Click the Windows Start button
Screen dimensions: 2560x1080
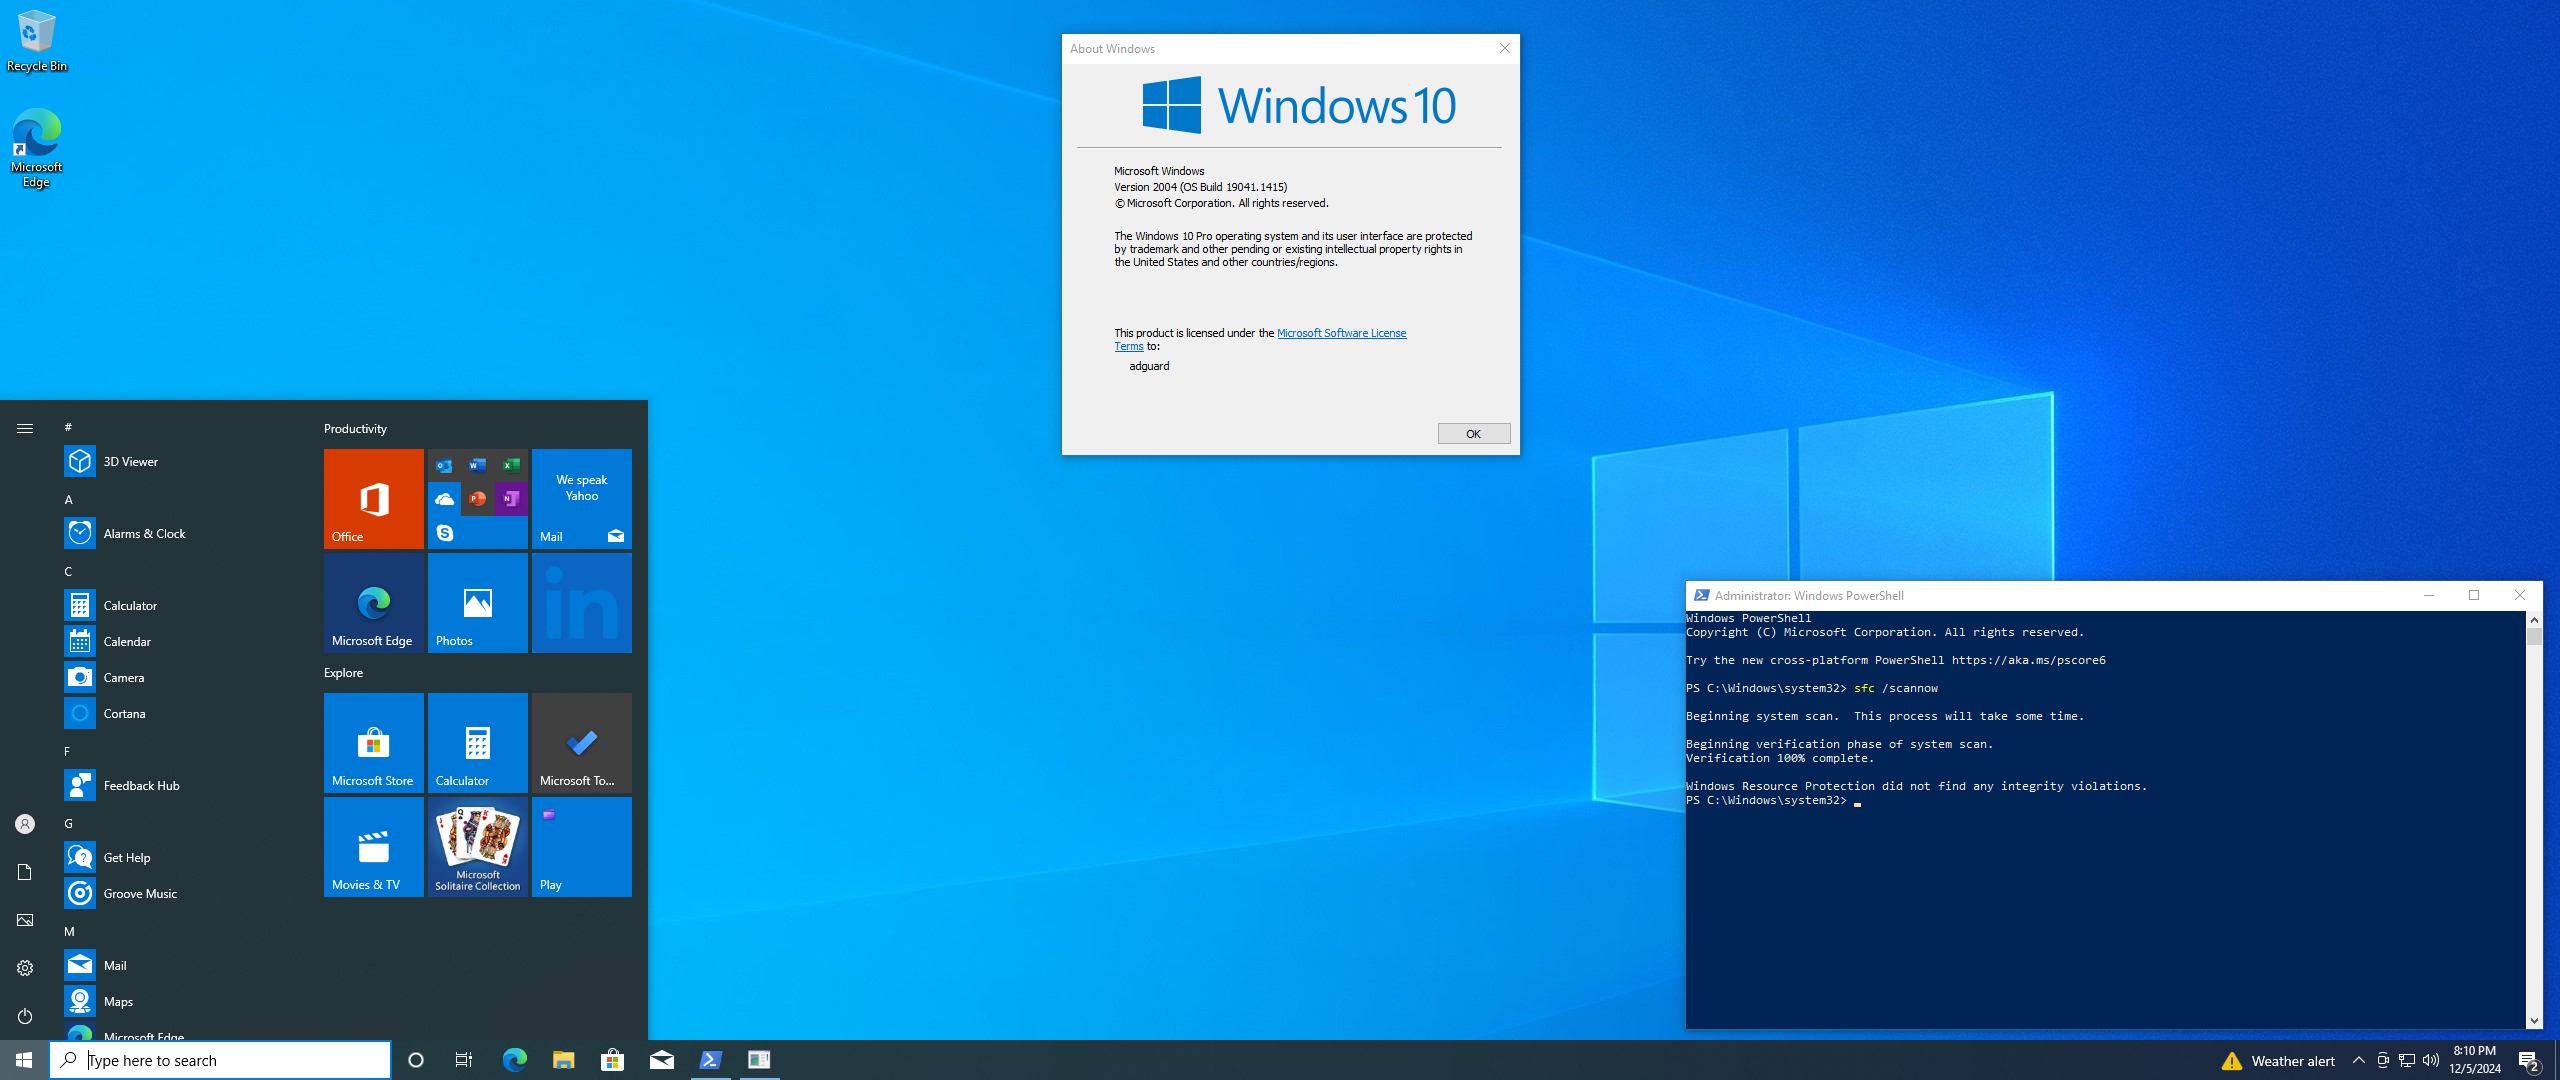24,1060
